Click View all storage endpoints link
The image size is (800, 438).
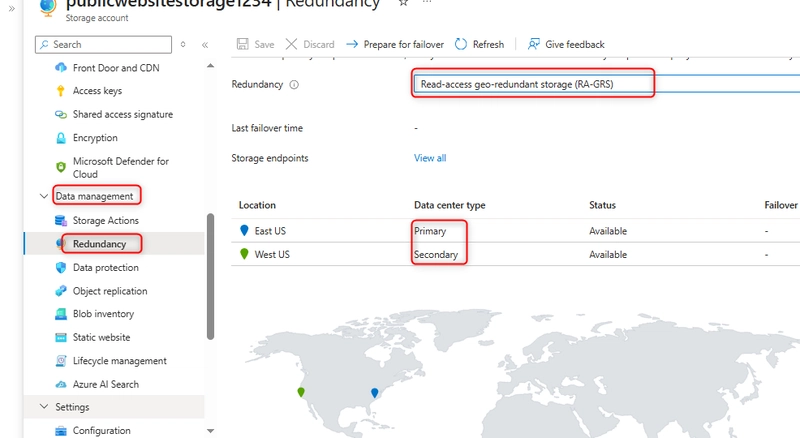(430, 158)
